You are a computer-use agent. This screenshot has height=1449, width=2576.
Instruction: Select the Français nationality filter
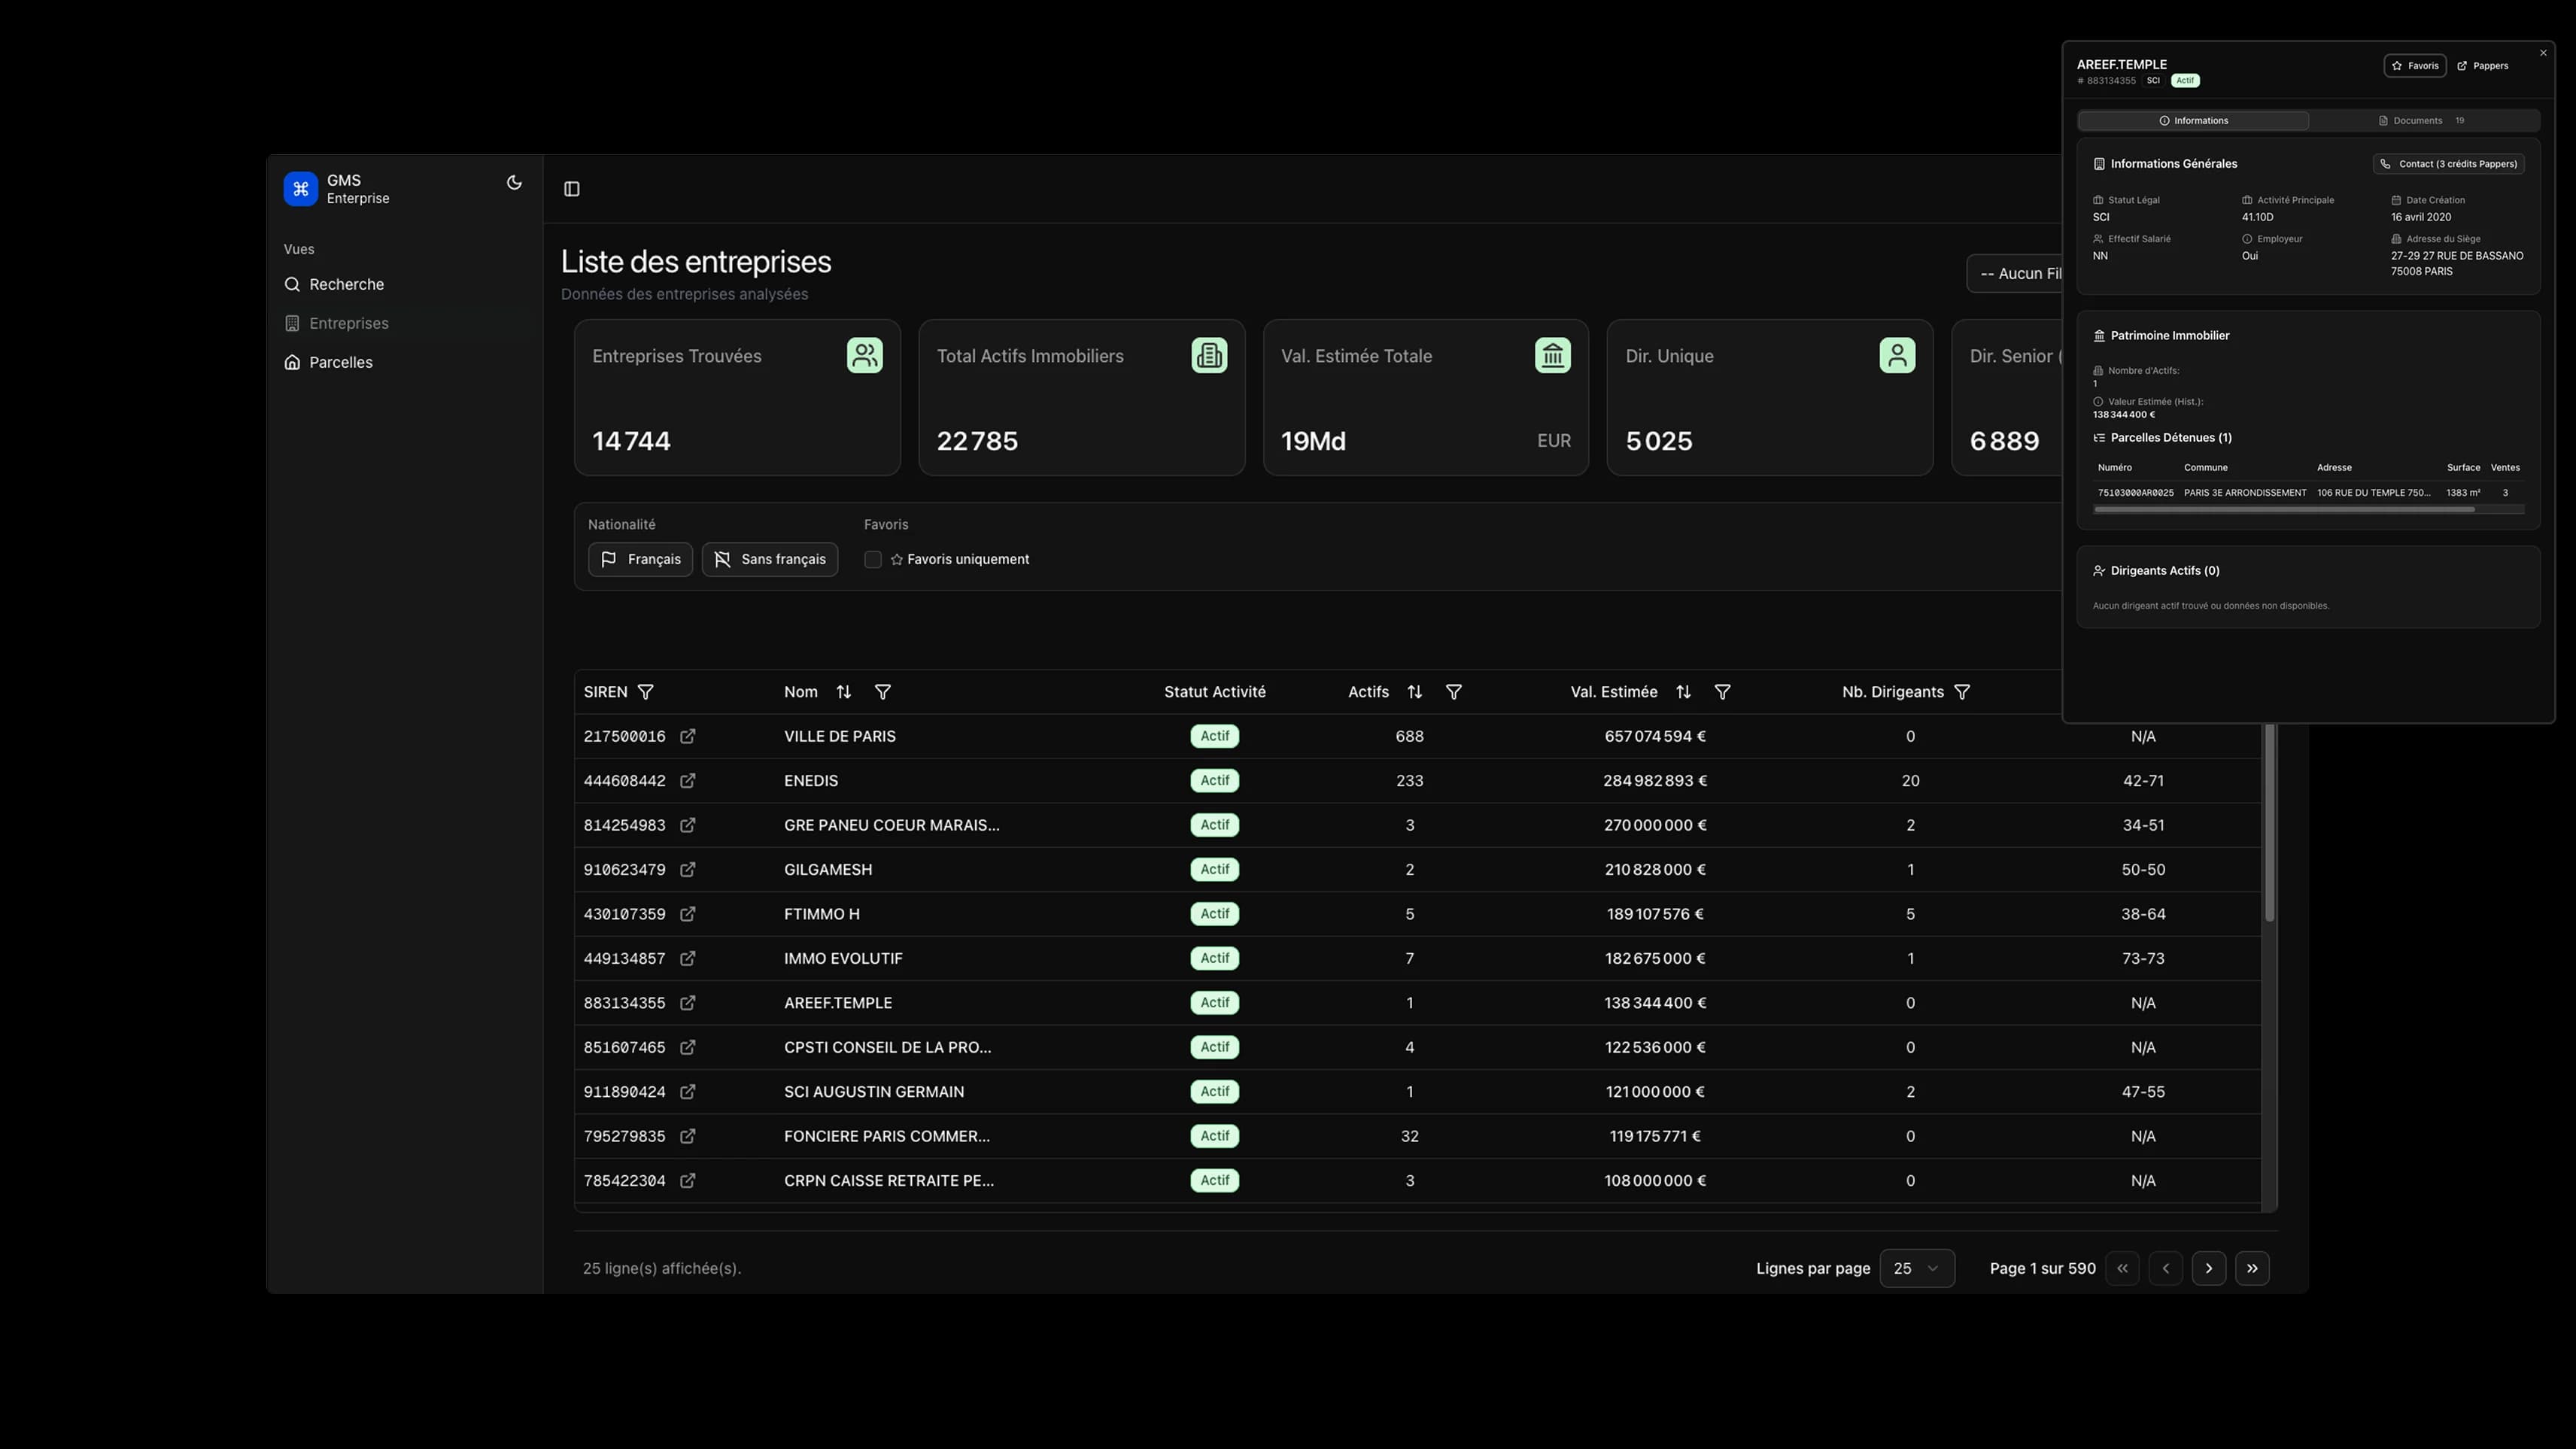click(x=640, y=559)
